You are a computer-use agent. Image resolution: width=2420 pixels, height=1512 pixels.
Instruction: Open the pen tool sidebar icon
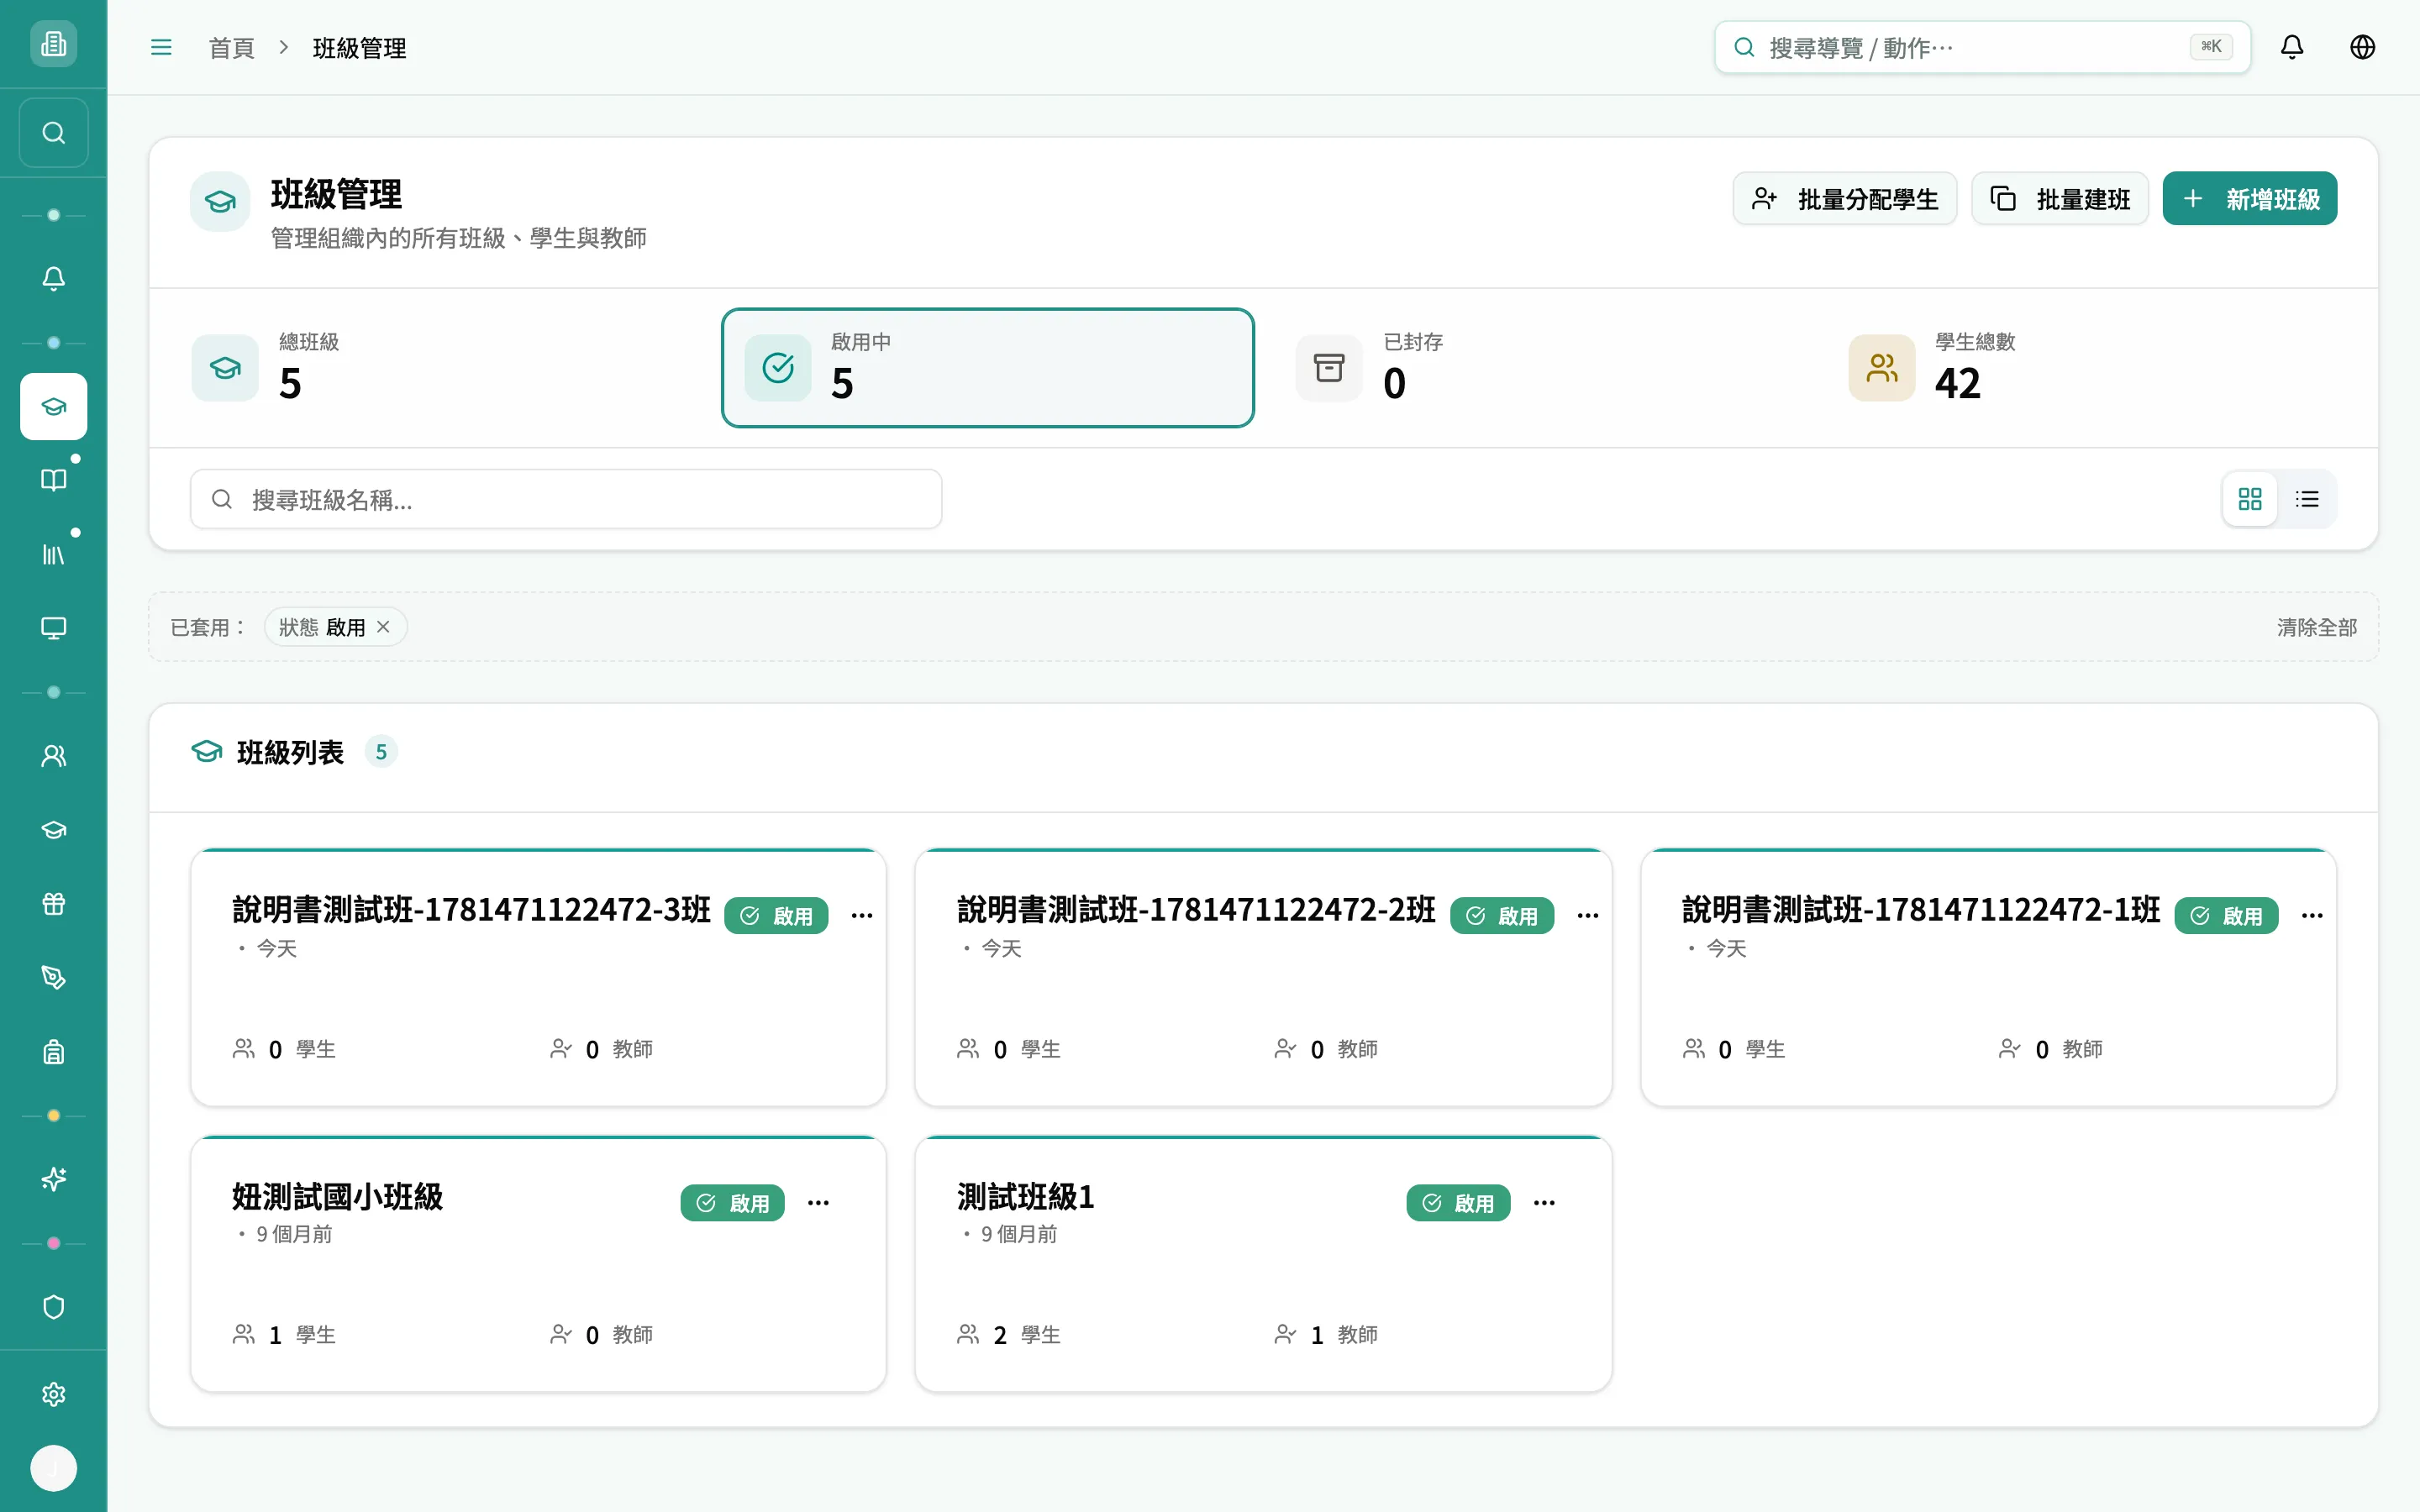(53, 977)
